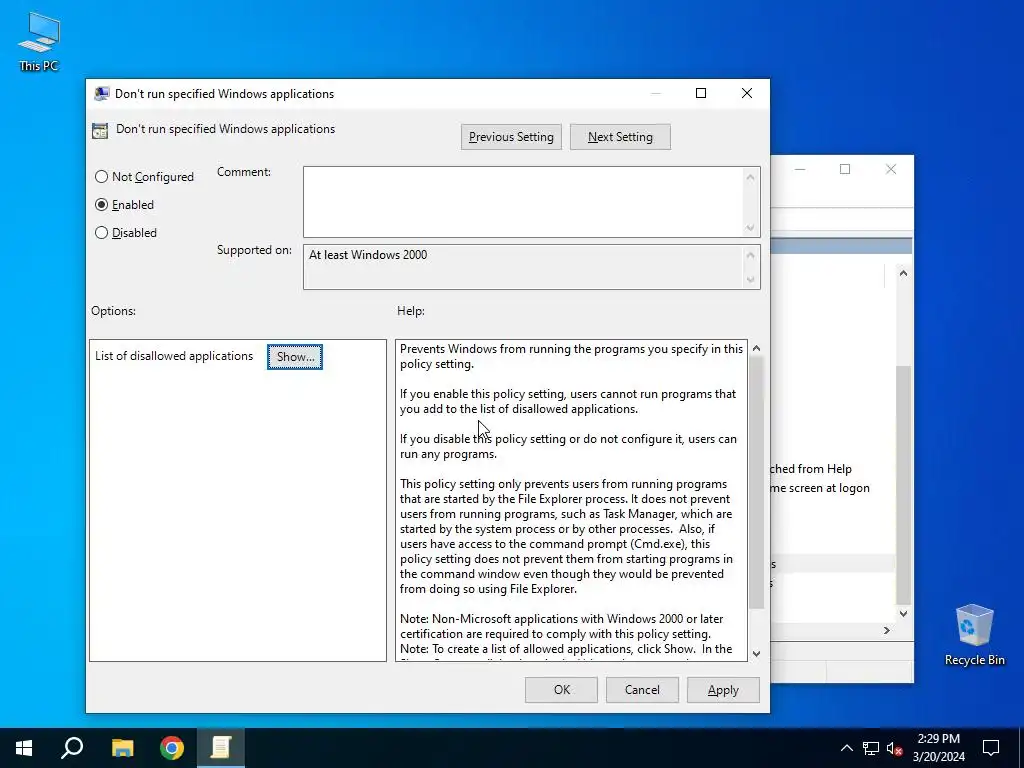
Task: Click the 'List of disallowed applications' label
Action: [174, 356]
